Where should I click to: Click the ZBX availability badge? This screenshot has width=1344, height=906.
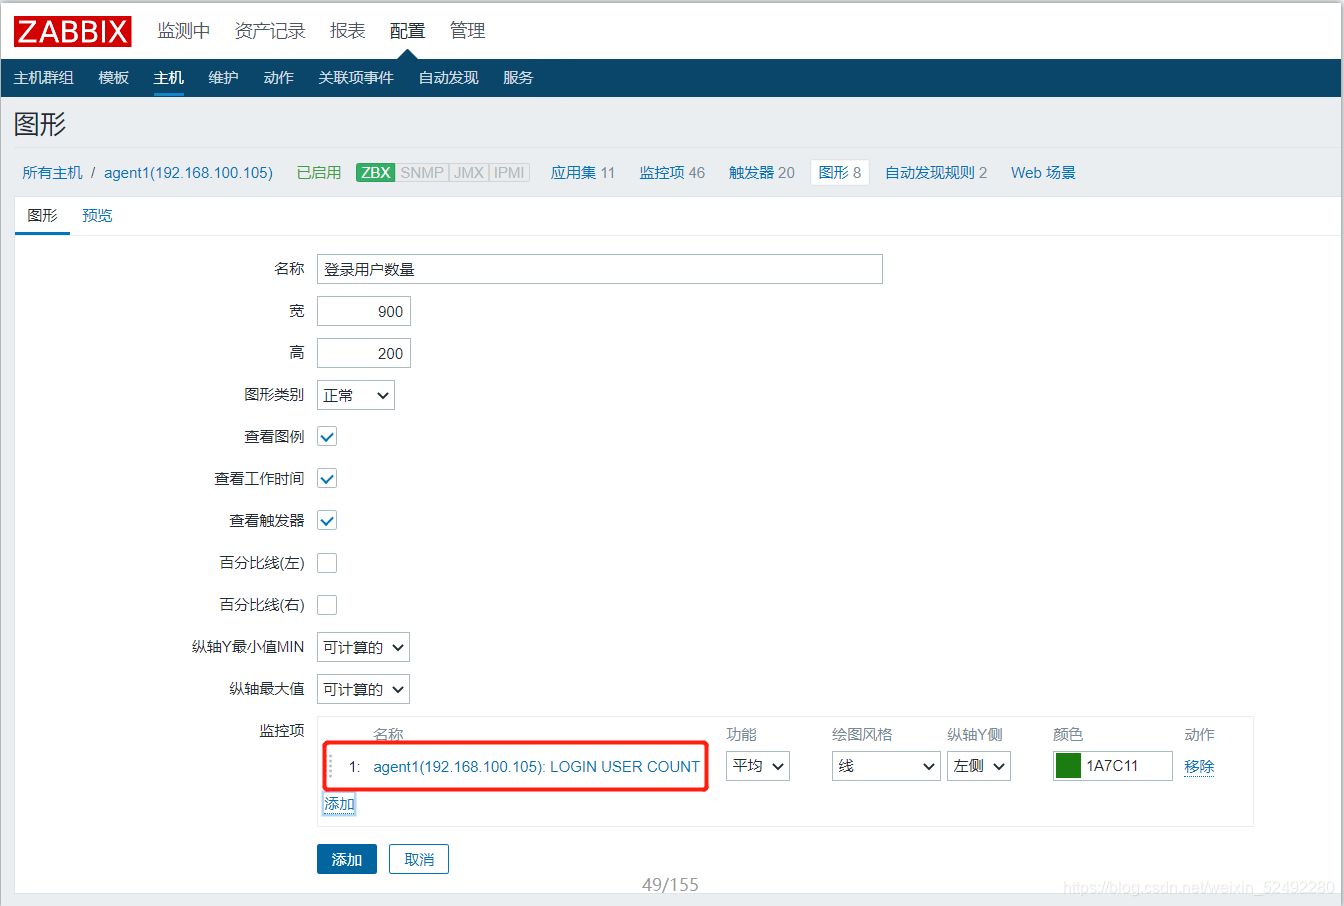376,172
